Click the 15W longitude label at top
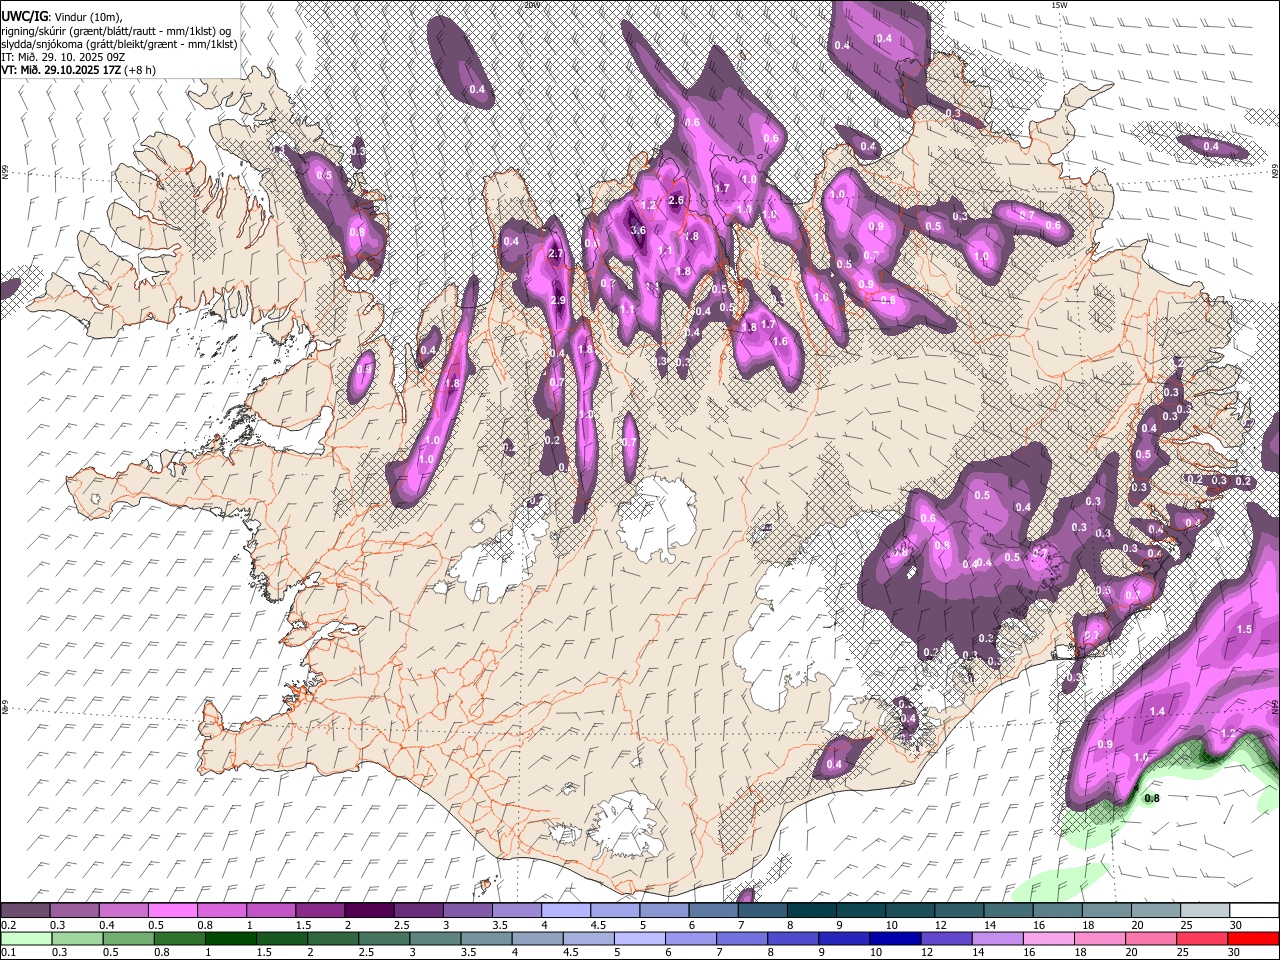1280x960 pixels. (1058, 5)
